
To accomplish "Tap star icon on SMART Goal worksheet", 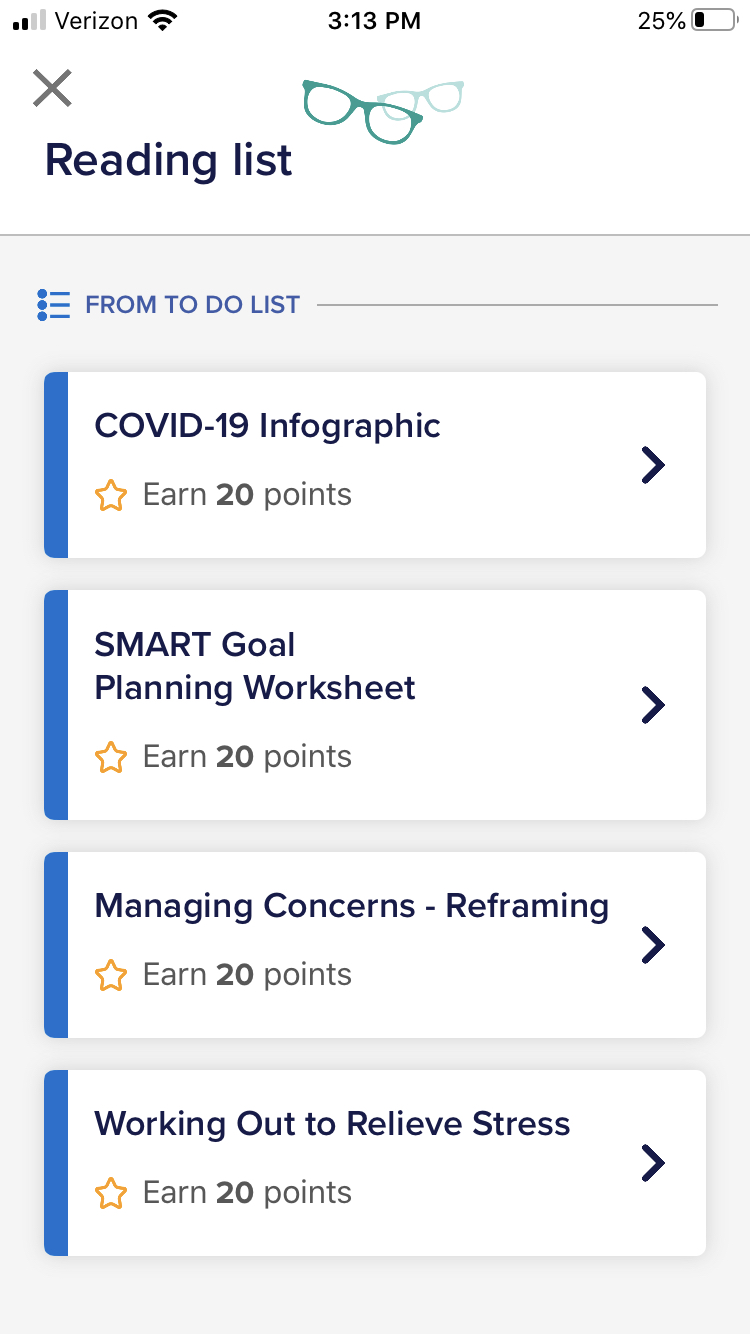I will point(111,757).
